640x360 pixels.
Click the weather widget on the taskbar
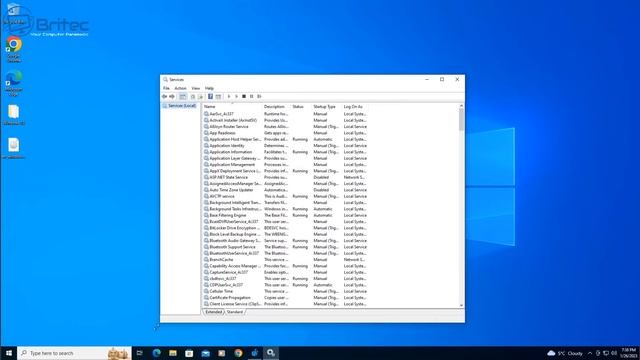coord(565,353)
